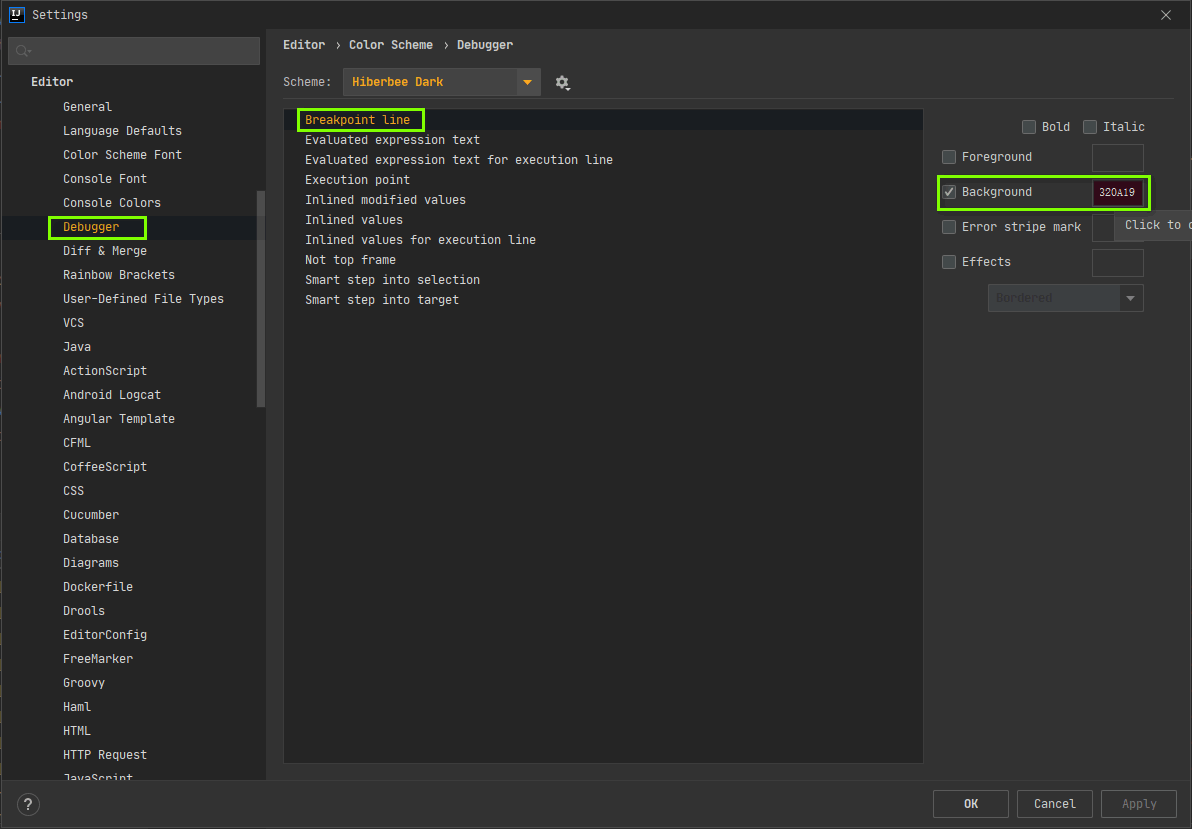Click the search magnifier icon in sidebar
The height and width of the screenshot is (829, 1192).
pos(22,51)
